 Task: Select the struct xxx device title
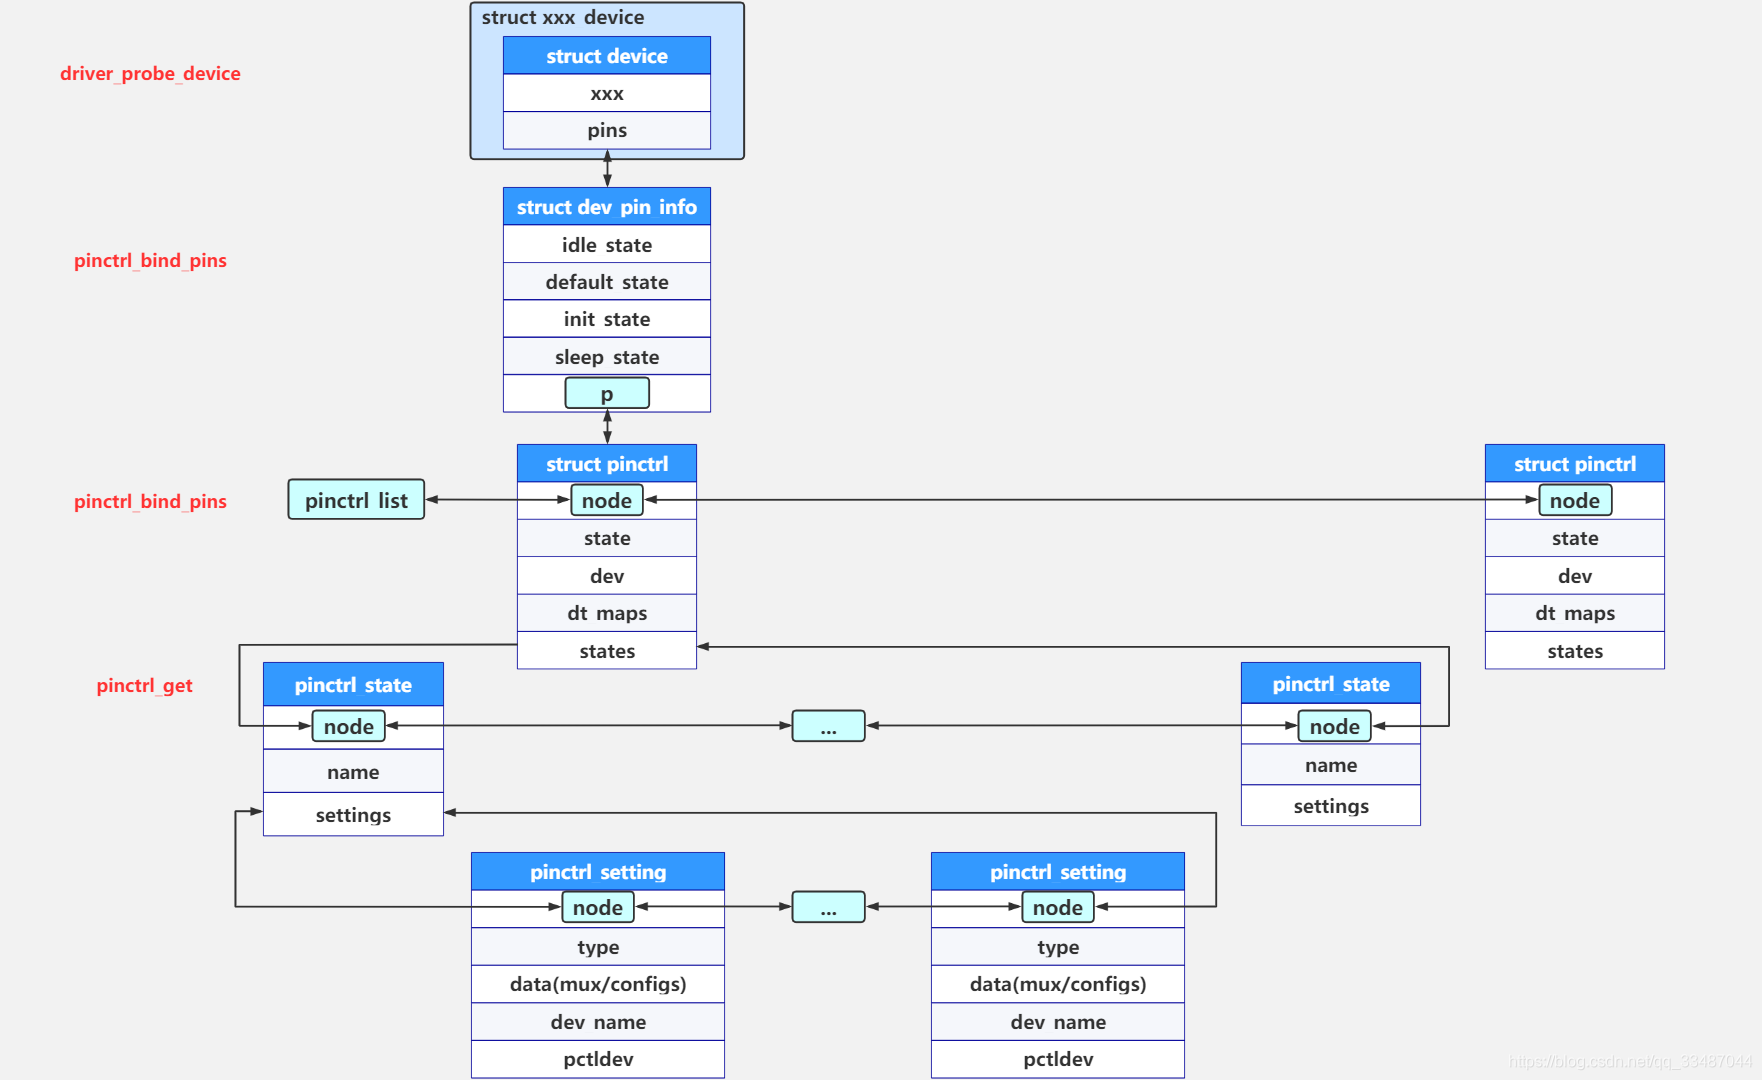coord(562,18)
